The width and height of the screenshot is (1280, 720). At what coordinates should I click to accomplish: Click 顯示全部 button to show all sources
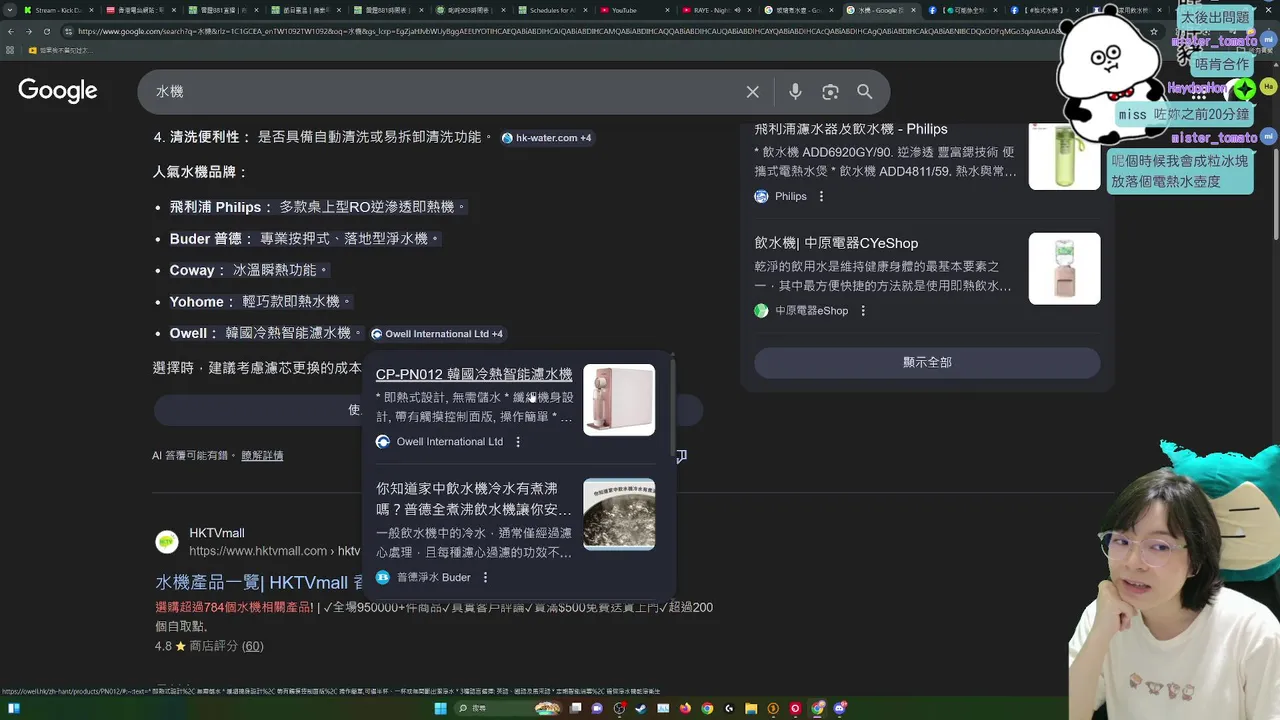[927, 362]
